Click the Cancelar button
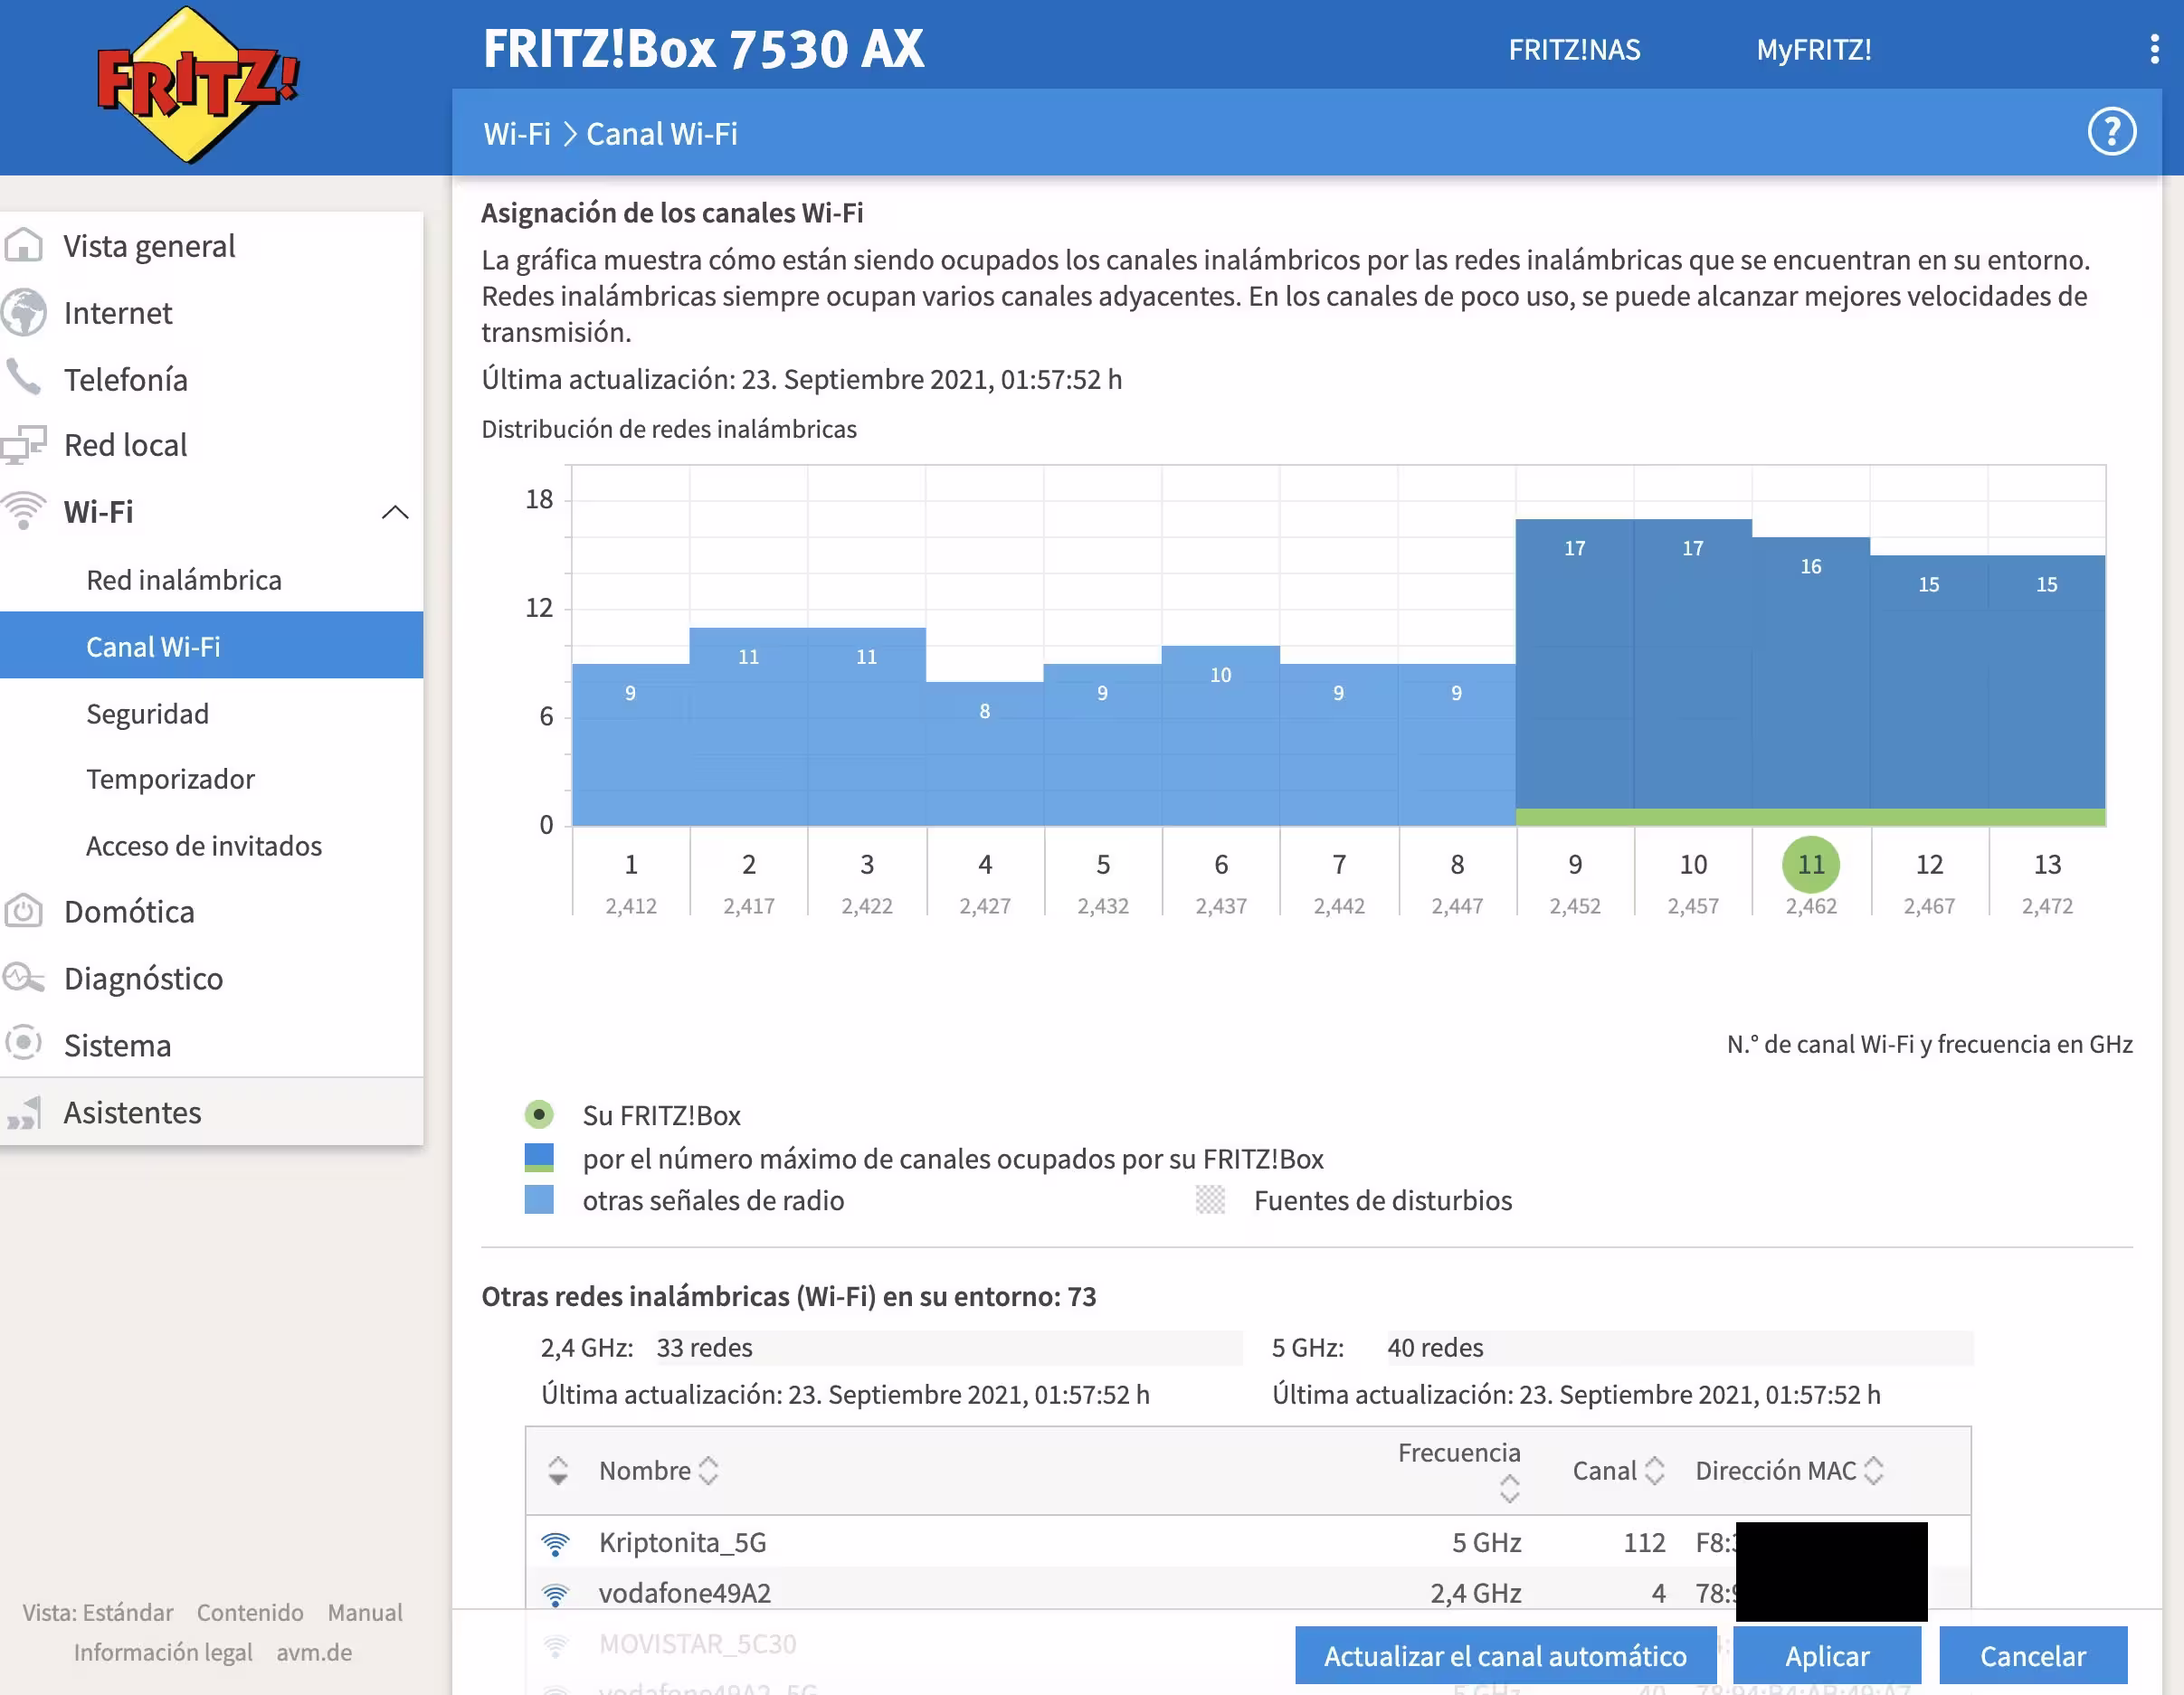Image resolution: width=2184 pixels, height=1695 pixels. 2033,1655
